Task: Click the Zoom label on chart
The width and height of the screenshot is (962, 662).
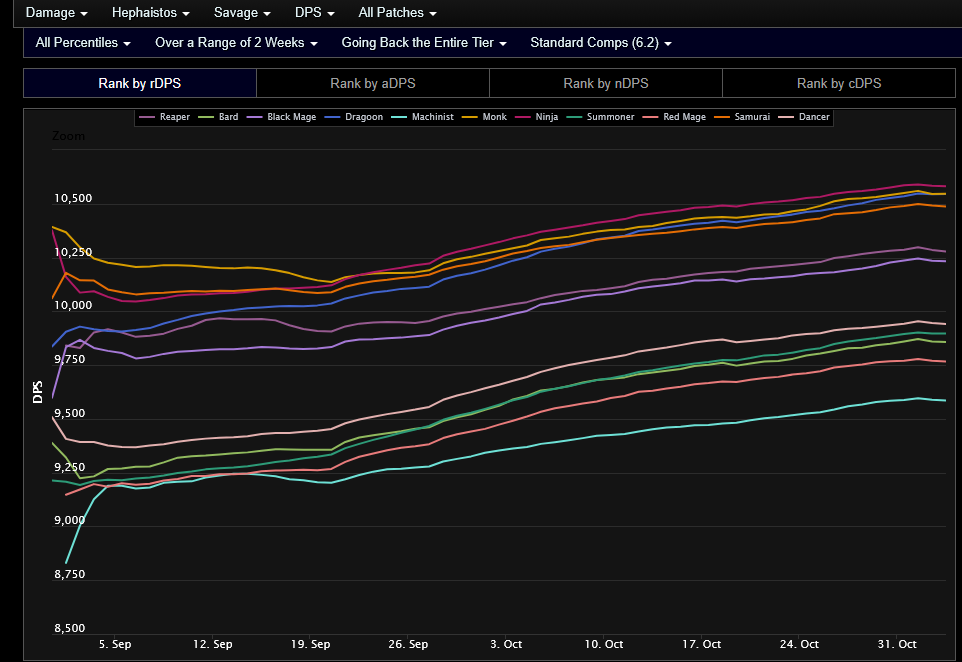Action: coord(69,136)
